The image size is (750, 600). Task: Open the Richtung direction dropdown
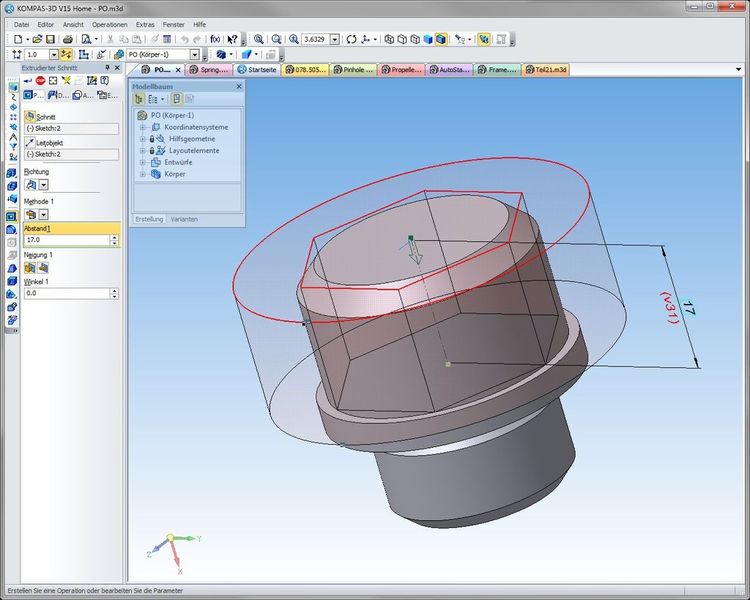(44, 185)
